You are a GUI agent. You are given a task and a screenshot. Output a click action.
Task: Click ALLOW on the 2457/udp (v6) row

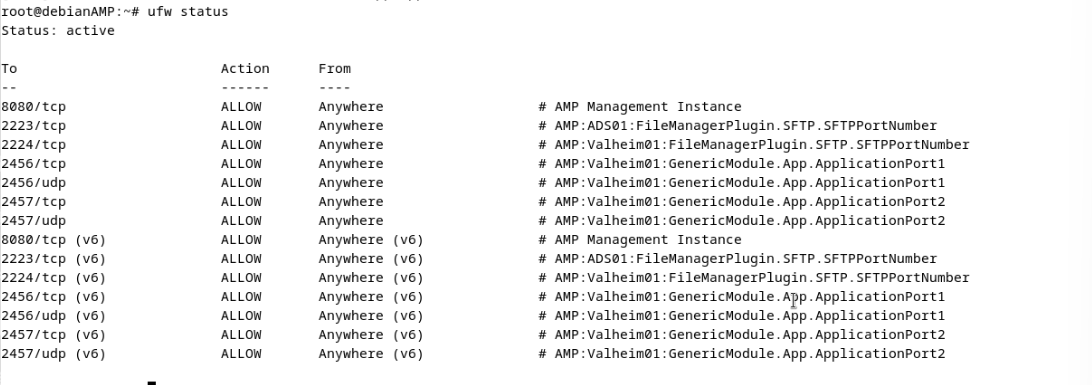point(241,354)
